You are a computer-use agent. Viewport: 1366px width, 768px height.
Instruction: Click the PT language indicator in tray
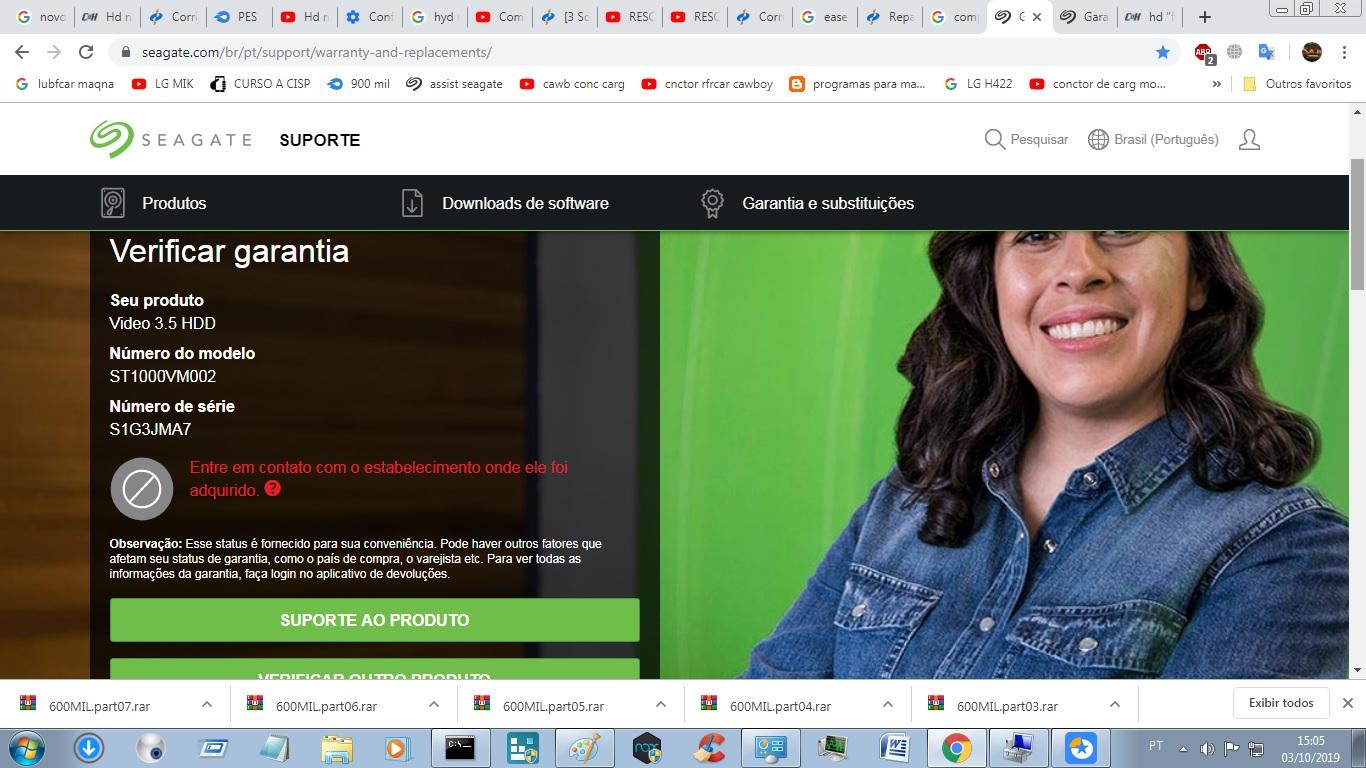pos(1156,746)
